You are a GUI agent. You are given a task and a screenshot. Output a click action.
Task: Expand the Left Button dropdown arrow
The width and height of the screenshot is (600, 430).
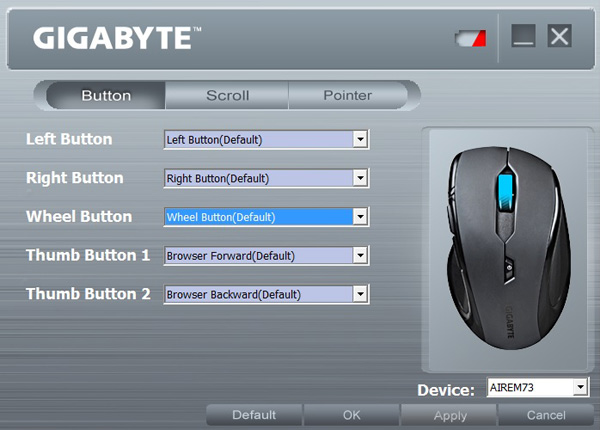(x=360, y=139)
